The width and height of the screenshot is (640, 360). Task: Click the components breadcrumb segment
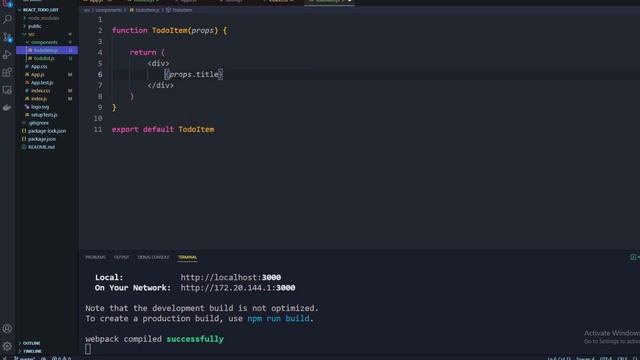[x=108, y=10]
